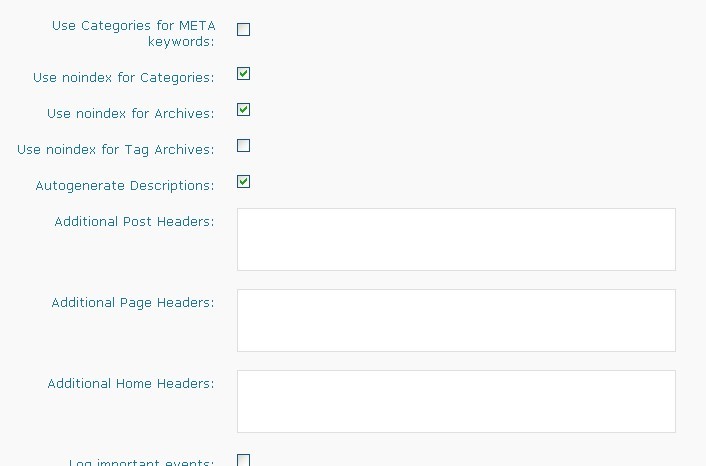The width and height of the screenshot is (706, 466).
Task: Click the Autogenerate Descriptions label text
Action: [124, 186]
